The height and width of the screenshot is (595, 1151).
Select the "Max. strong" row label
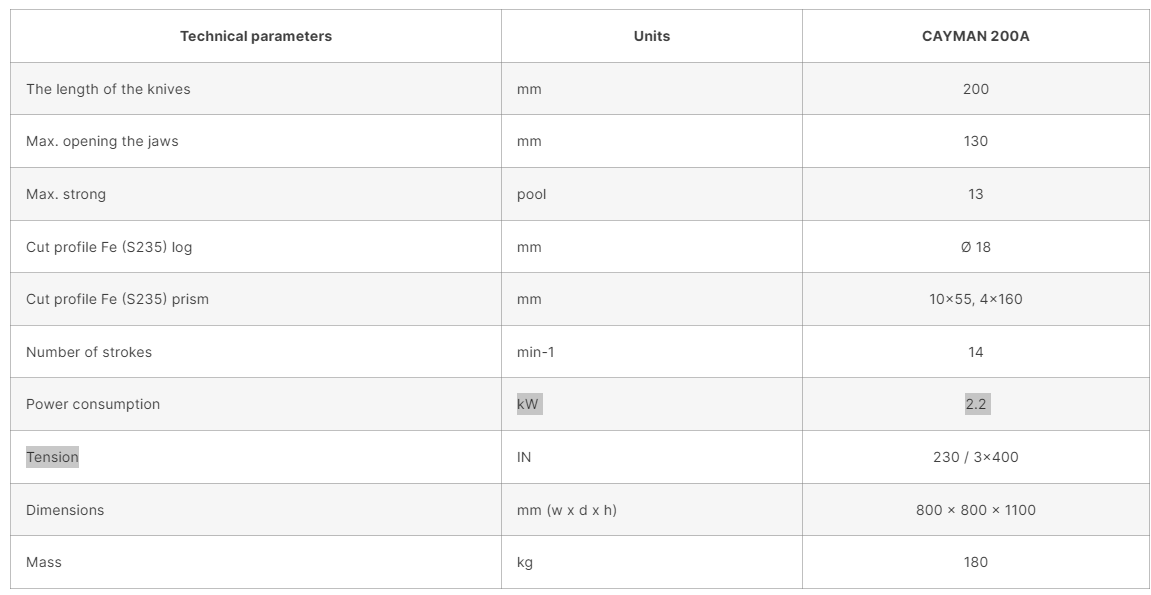point(66,194)
